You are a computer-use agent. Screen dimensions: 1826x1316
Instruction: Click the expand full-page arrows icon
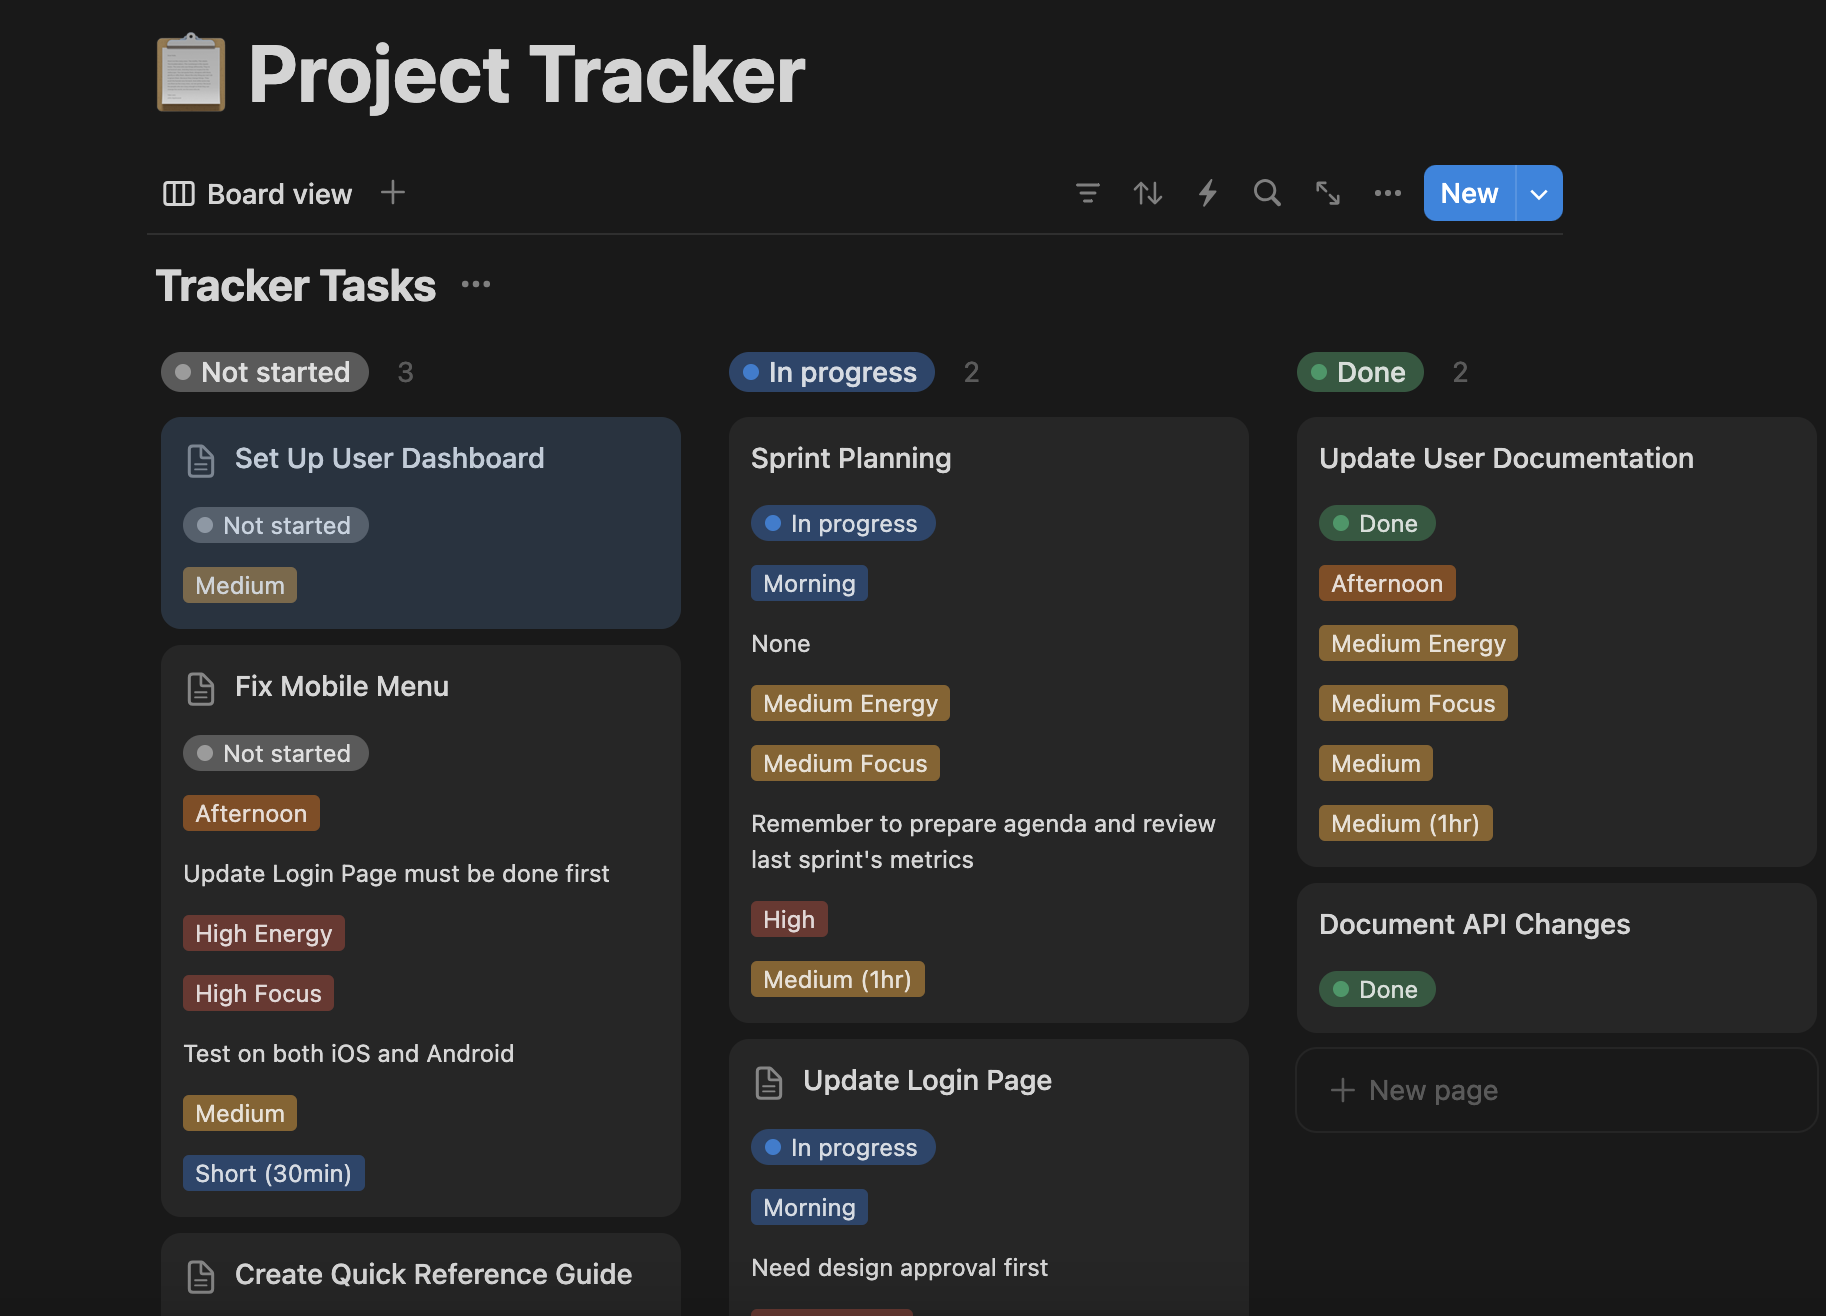(1328, 193)
